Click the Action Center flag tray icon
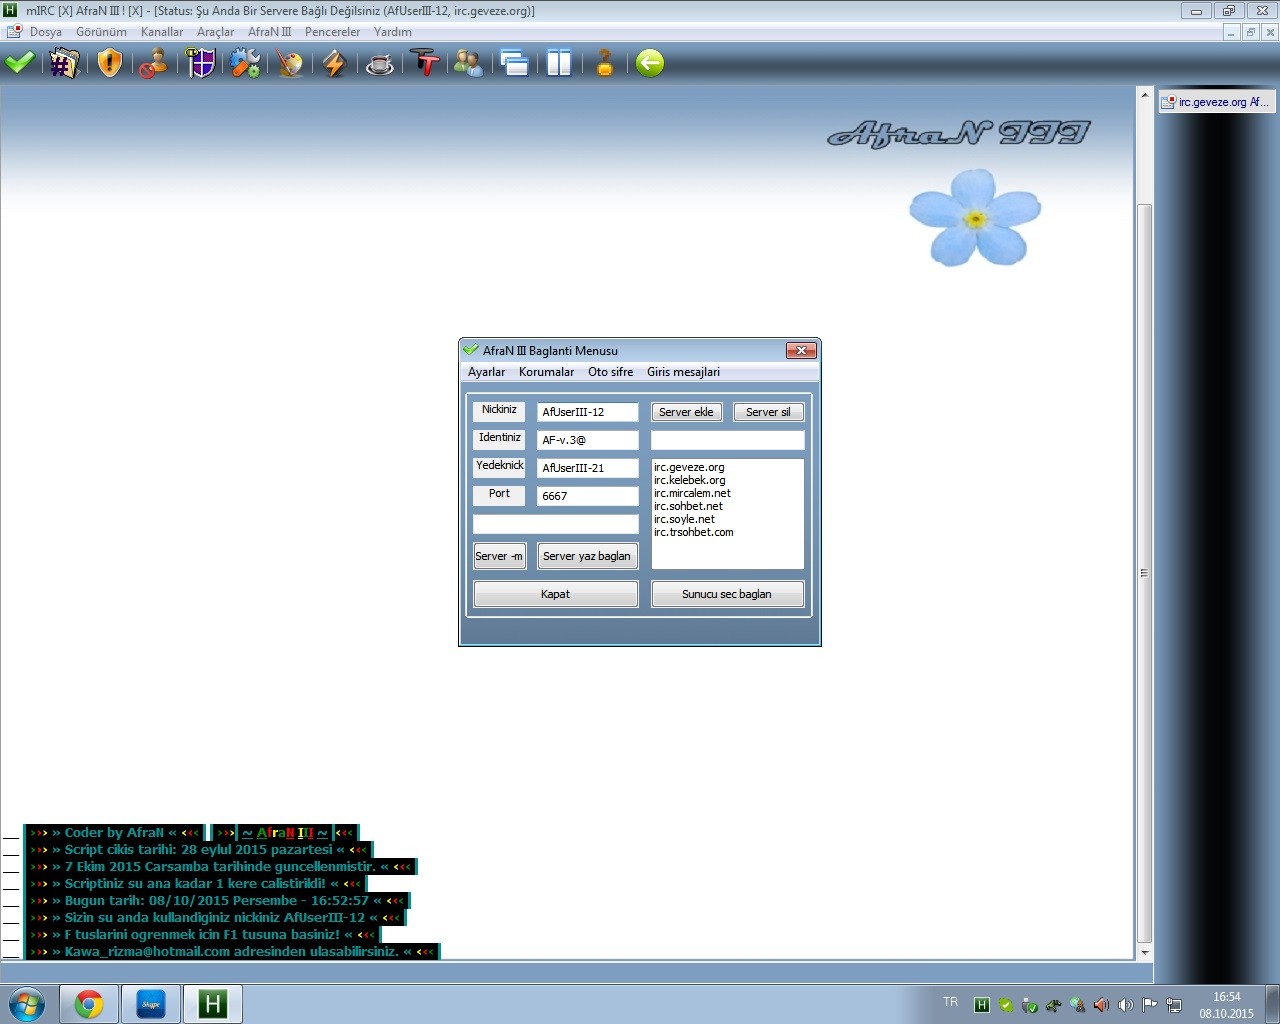This screenshot has width=1280, height=1024. [1149, 1005]
